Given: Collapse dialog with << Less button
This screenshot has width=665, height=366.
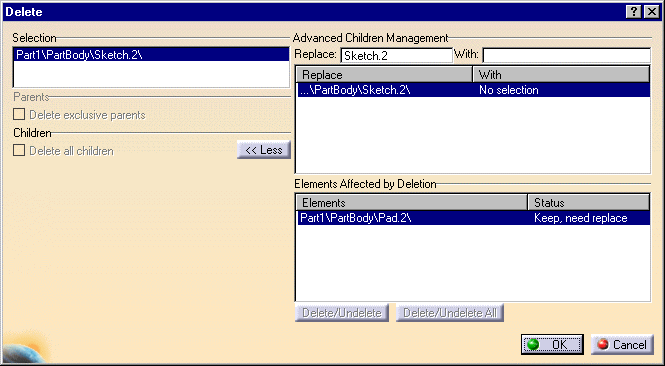Looking at the screenshot, I should [264, 150].
